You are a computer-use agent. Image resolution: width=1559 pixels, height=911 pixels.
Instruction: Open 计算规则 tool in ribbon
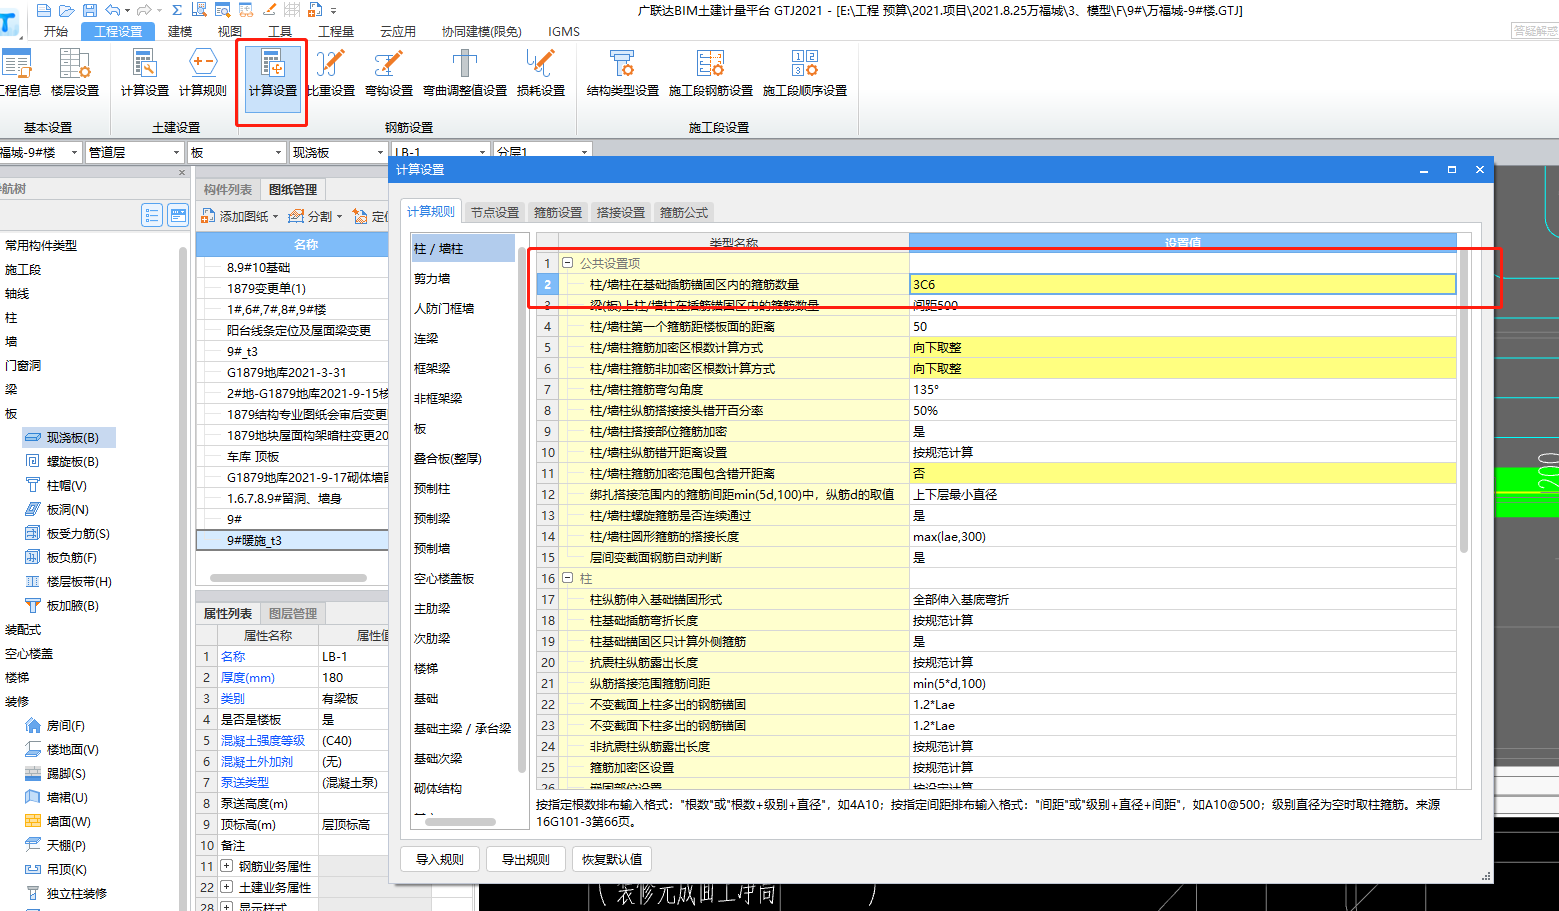(203, 73)
